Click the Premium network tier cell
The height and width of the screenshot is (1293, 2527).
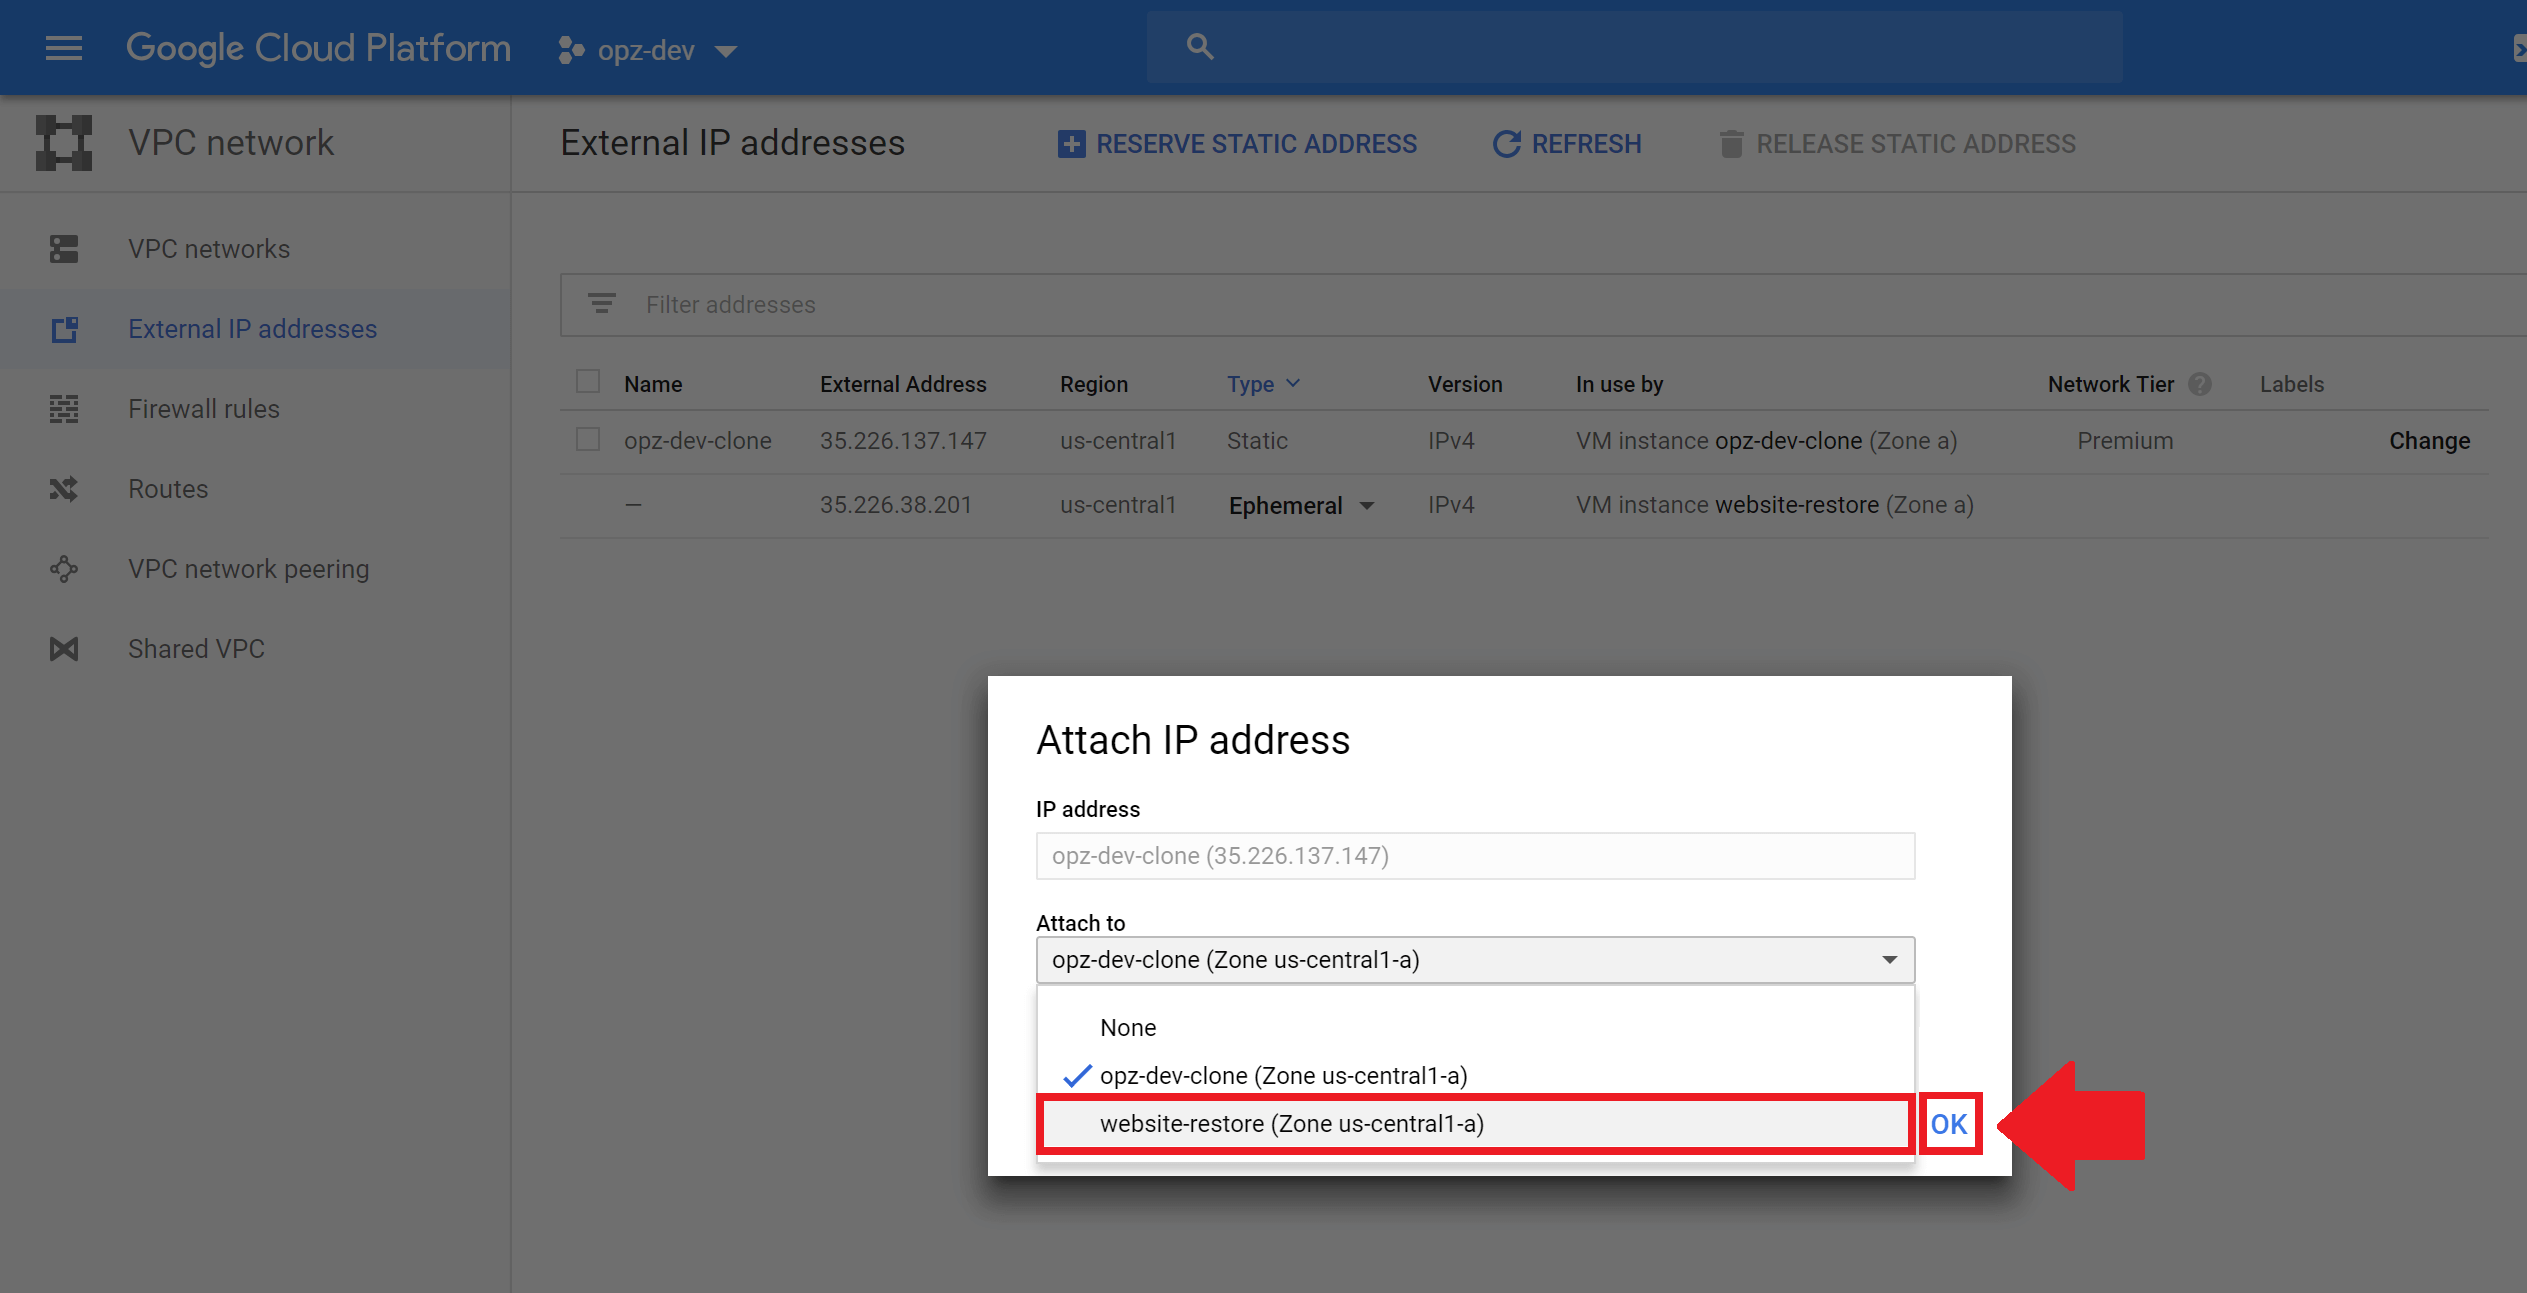point(2125,441)
